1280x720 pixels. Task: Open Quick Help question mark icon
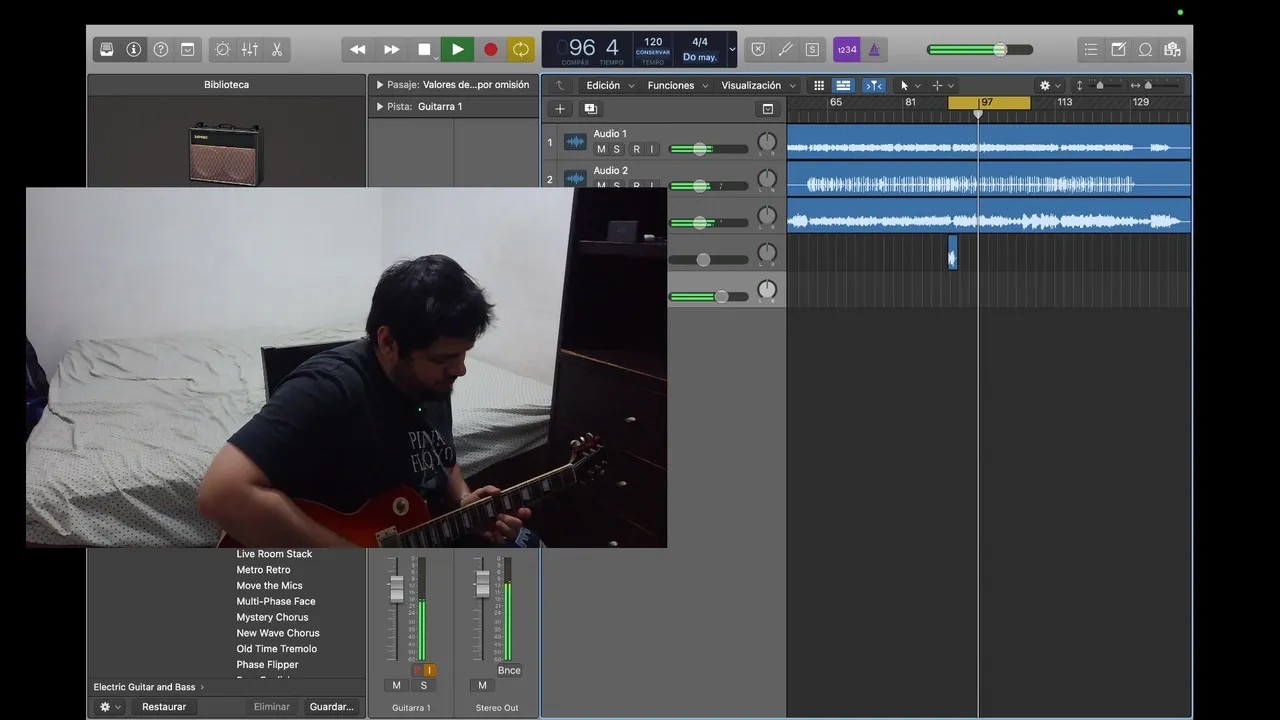pyautogui.click(x=161, y=49)
